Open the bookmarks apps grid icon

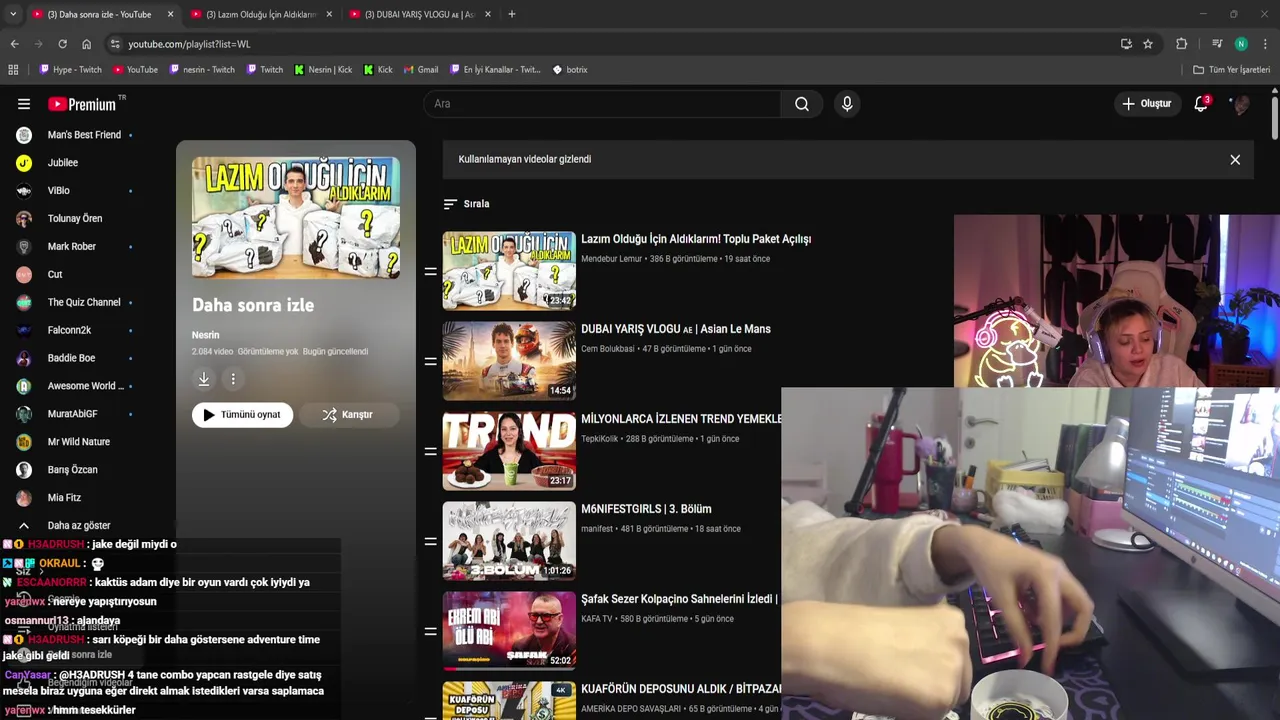(13, 70)
